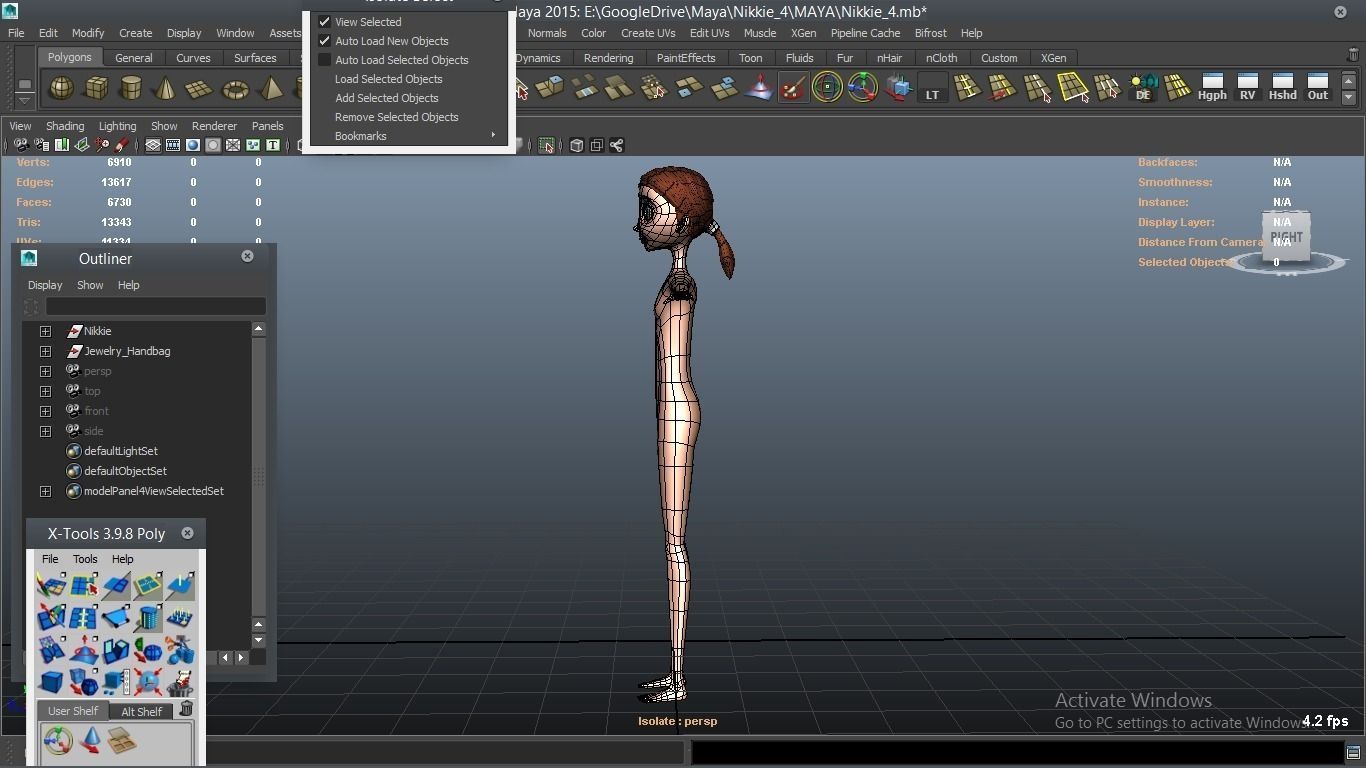Create a polygon plane from the shelf
This screenshot has height=768, width=1366.
[199, 89]
